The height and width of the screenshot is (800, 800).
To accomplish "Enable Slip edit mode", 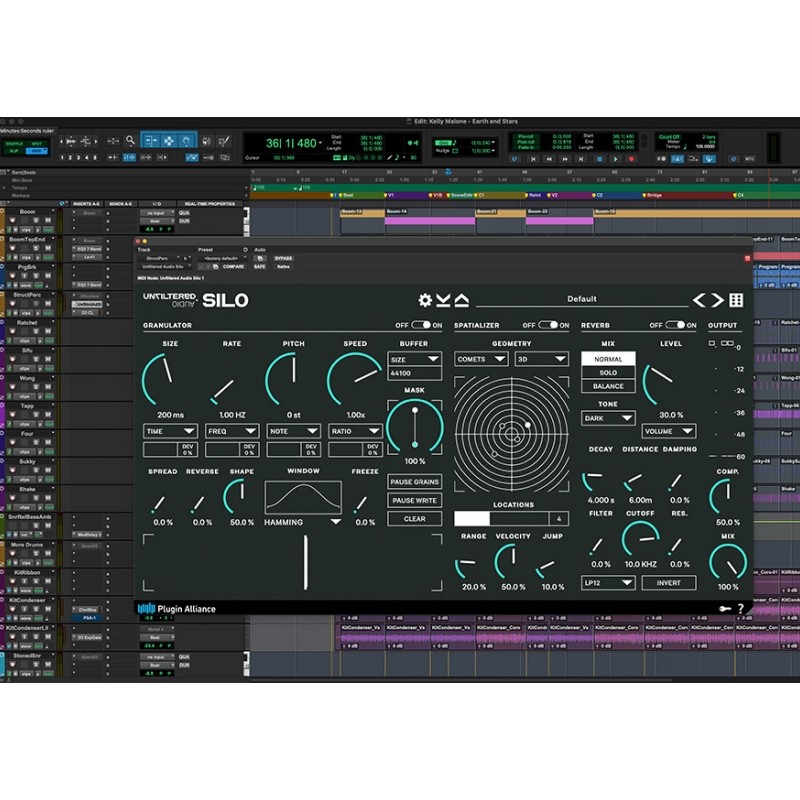I will coord(14,151).
